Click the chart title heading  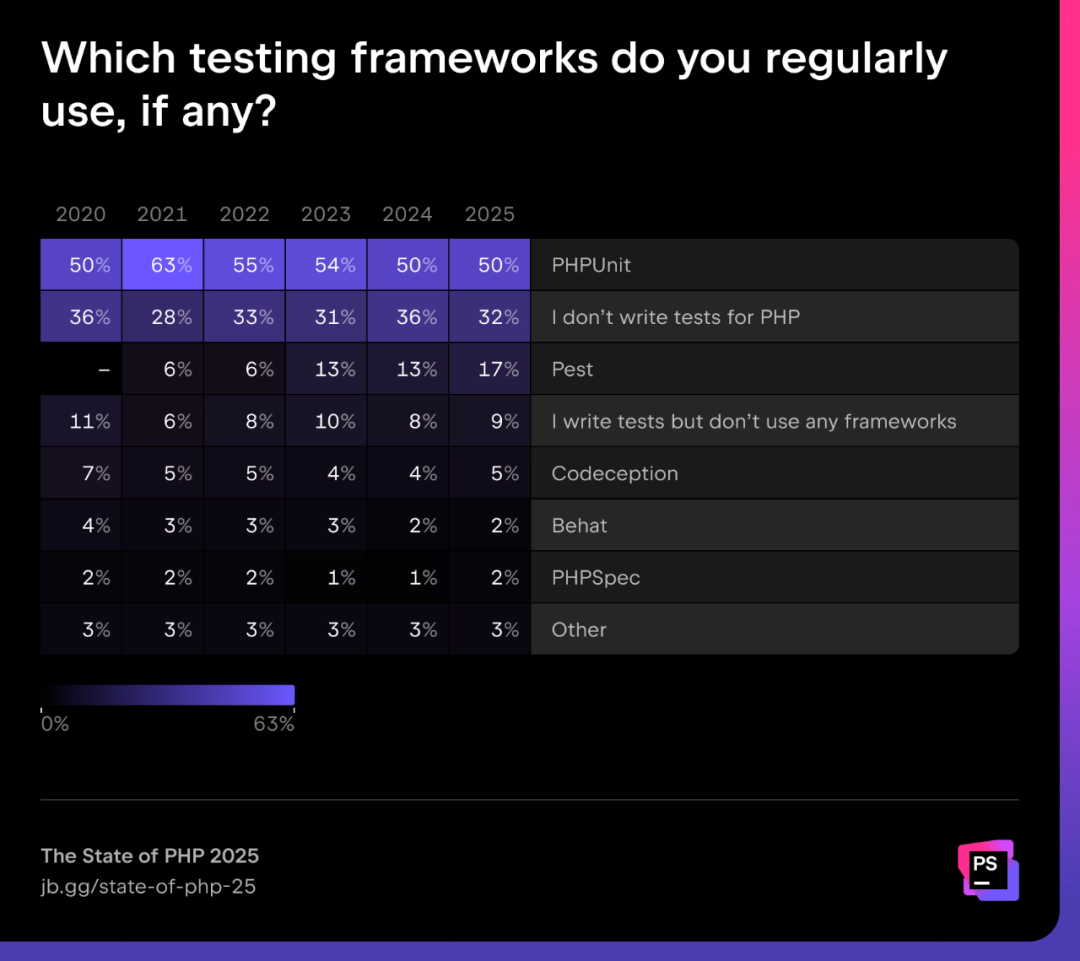pyautogui.click(x=494, y=84)
